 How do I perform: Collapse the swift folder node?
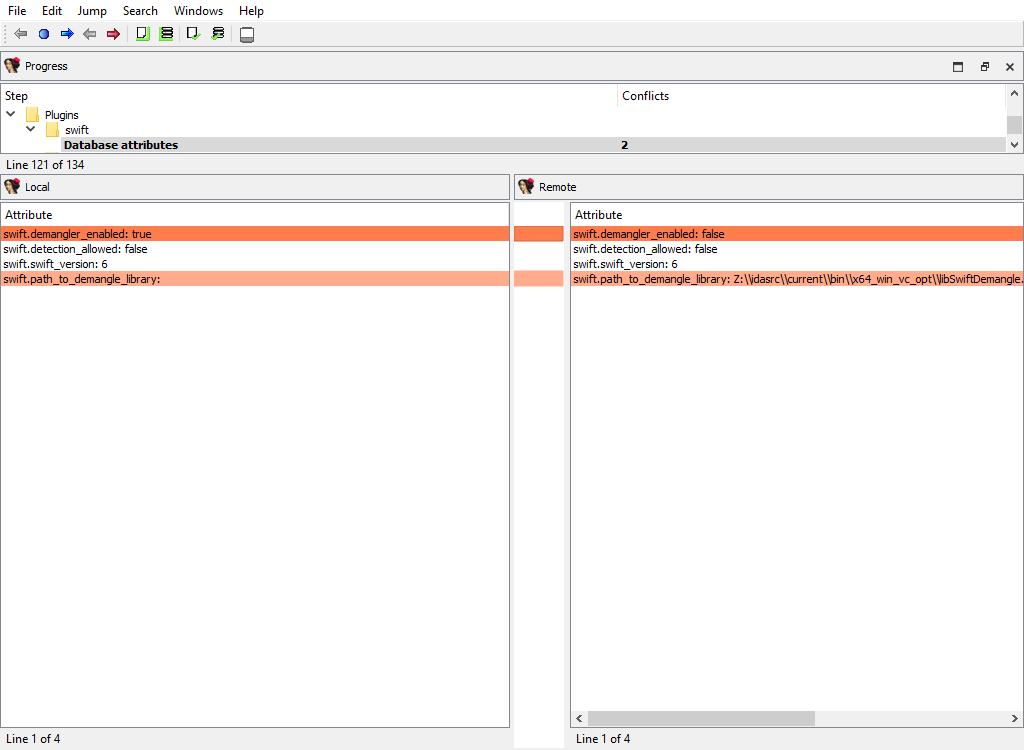pyautogui.click(x=31, y=129)
